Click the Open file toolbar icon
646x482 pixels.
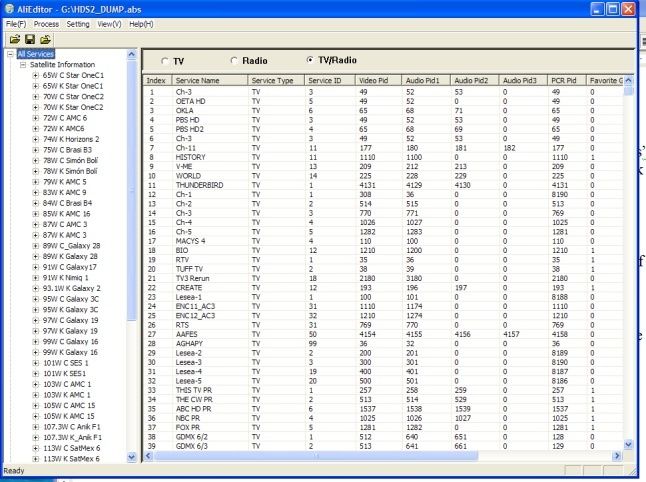pos(15,40)
